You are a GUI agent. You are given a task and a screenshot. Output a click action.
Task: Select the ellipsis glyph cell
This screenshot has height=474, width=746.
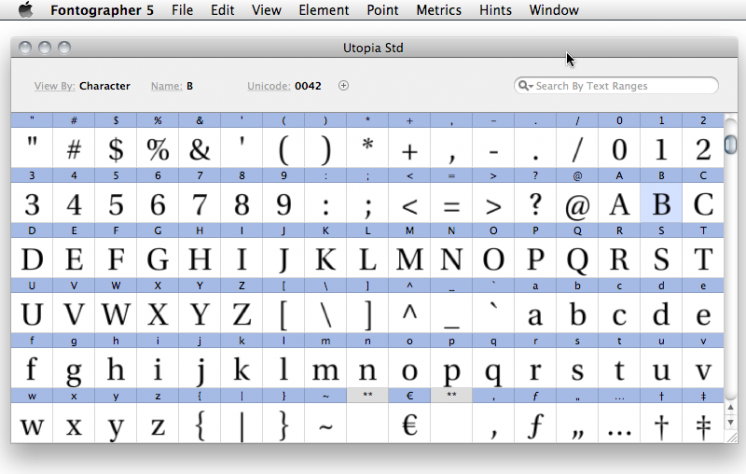619,423
